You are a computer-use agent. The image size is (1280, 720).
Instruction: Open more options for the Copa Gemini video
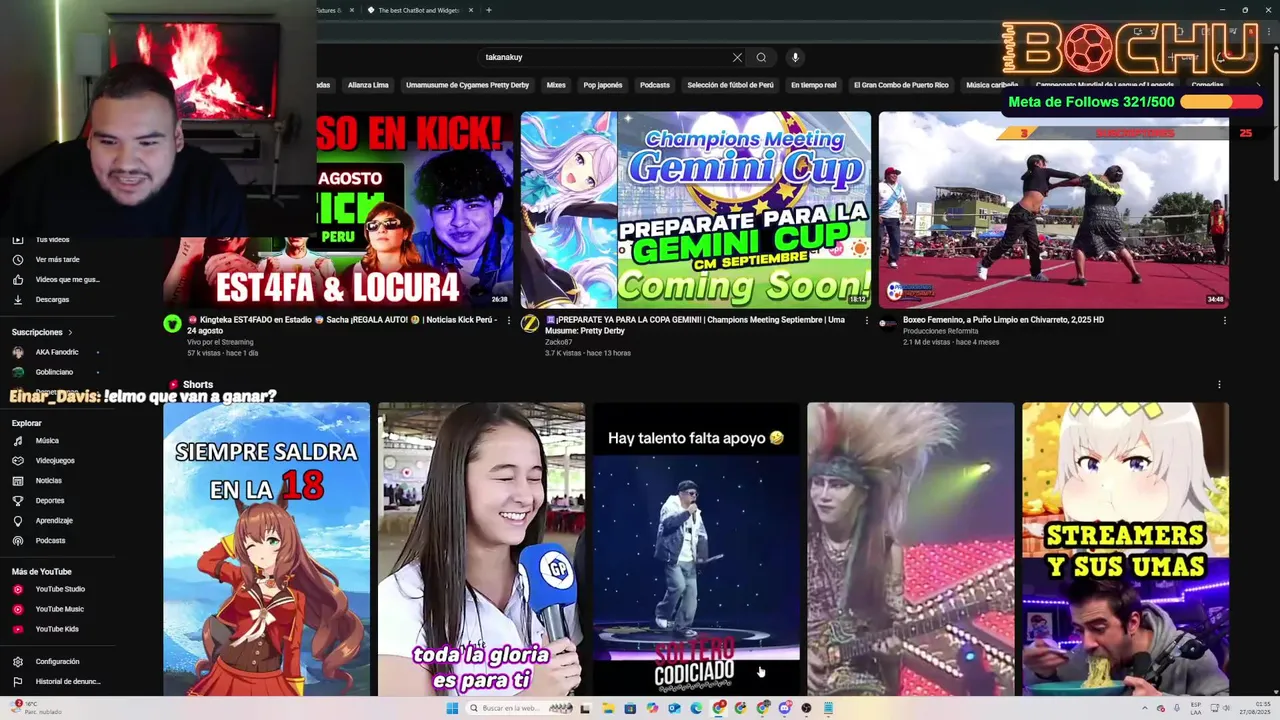point(866,321)
